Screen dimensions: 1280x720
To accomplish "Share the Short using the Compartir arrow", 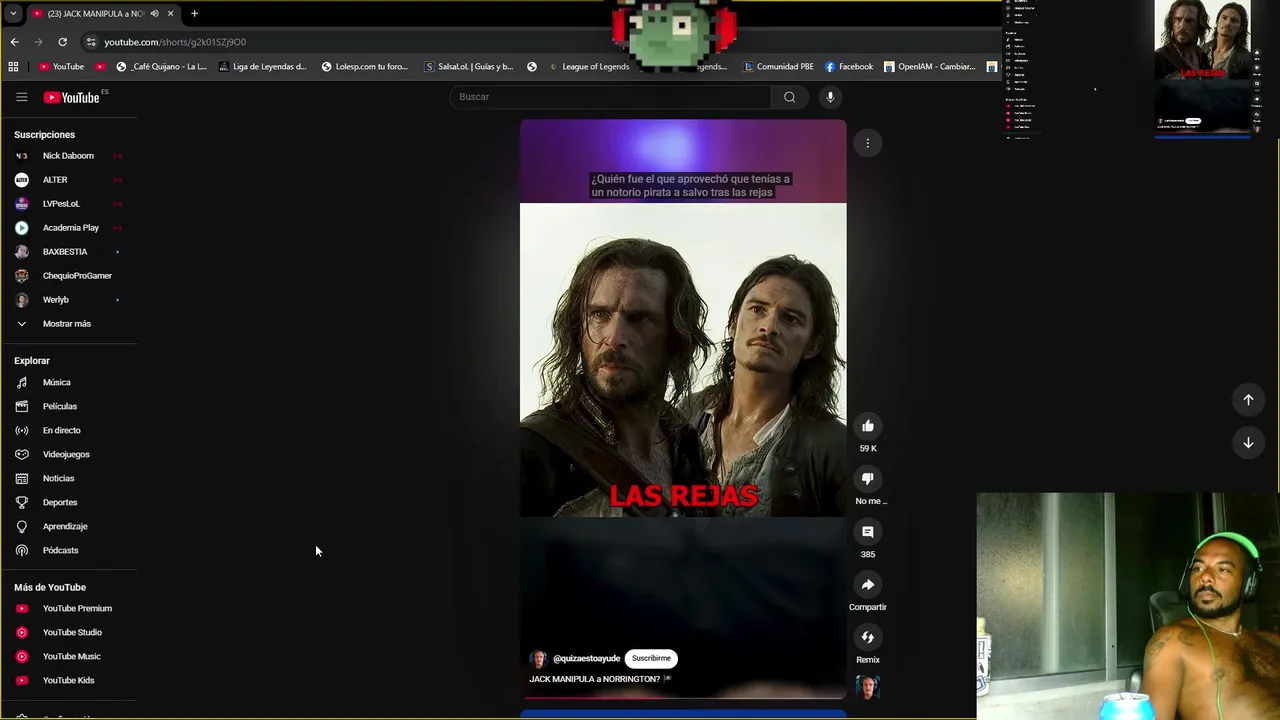I will pyautogui.click(x=868, y=585).
